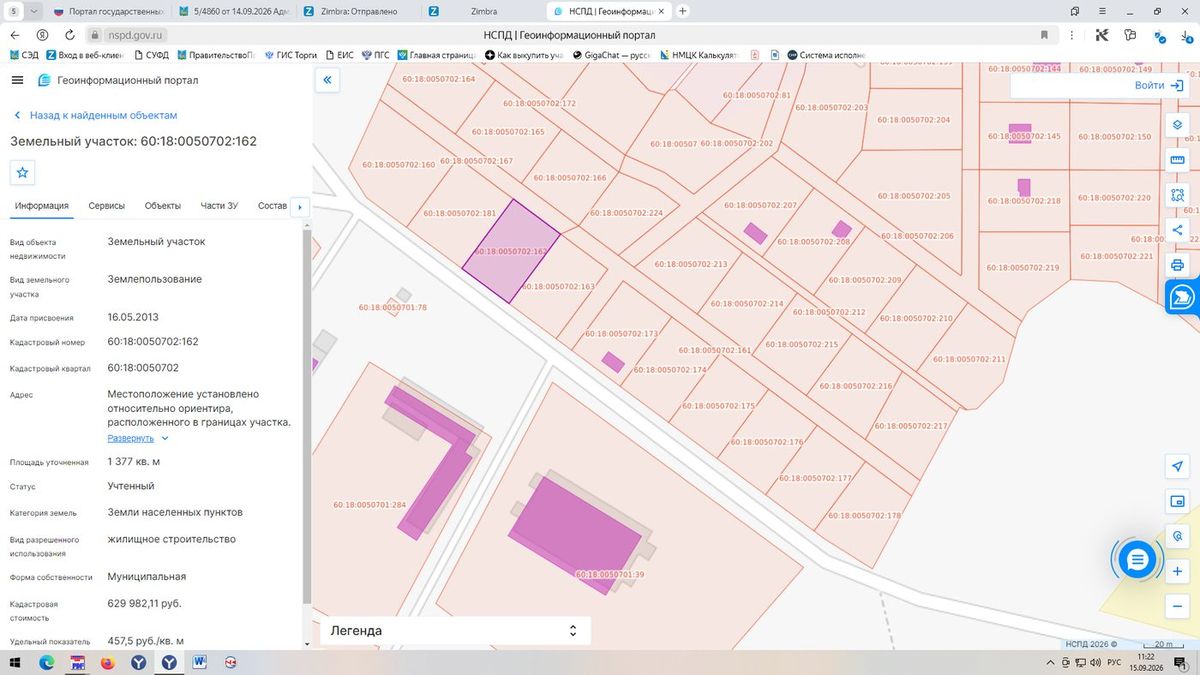Select the search-by-area map tool
Viewport: 1200px width, 675px height.
(x=1177, y=195)
